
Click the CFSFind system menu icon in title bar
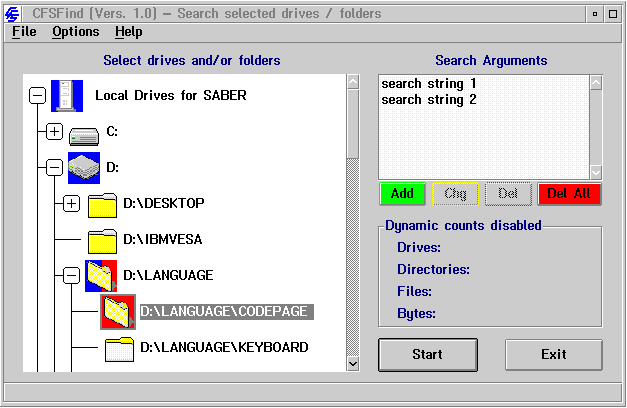12,14
